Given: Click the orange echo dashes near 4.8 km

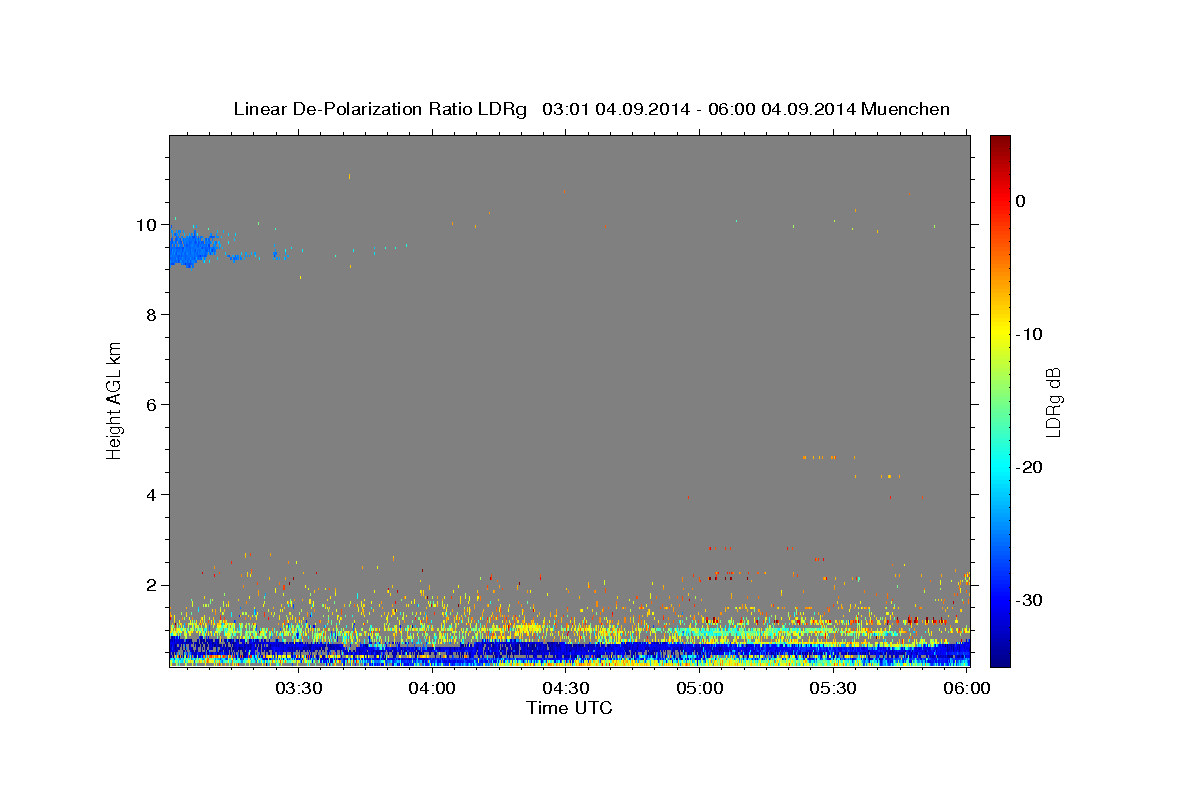Looking at the screenshot, I should 828,457.
